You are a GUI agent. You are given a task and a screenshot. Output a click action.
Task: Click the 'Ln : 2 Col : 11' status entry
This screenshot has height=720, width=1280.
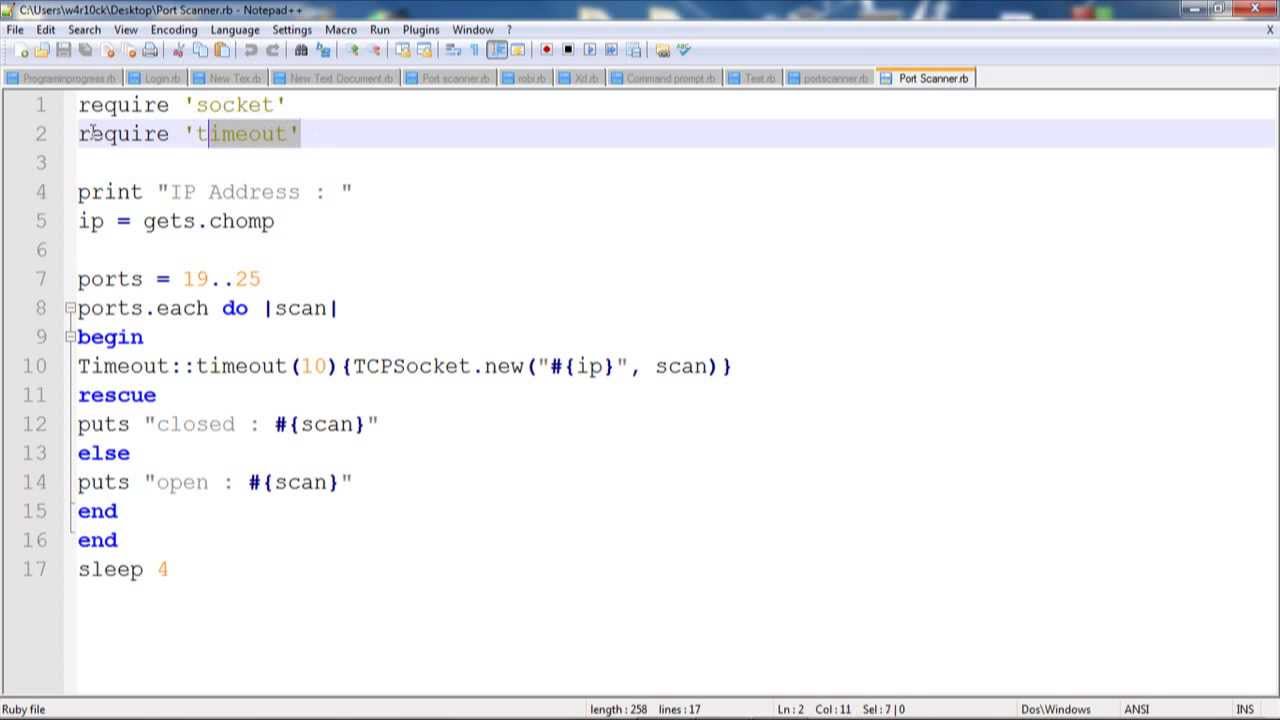[814, 709]
